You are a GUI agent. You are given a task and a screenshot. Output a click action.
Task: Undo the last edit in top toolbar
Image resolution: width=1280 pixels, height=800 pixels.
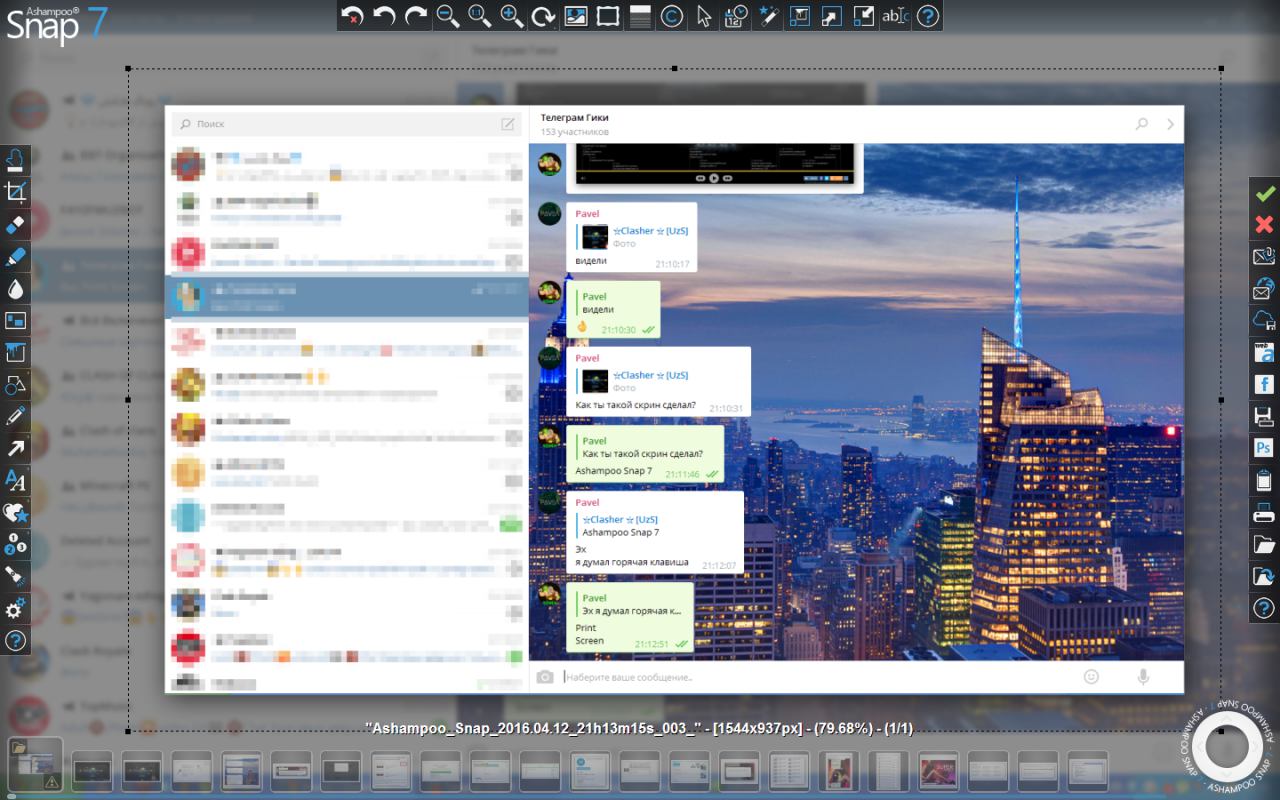pos(384,16)
